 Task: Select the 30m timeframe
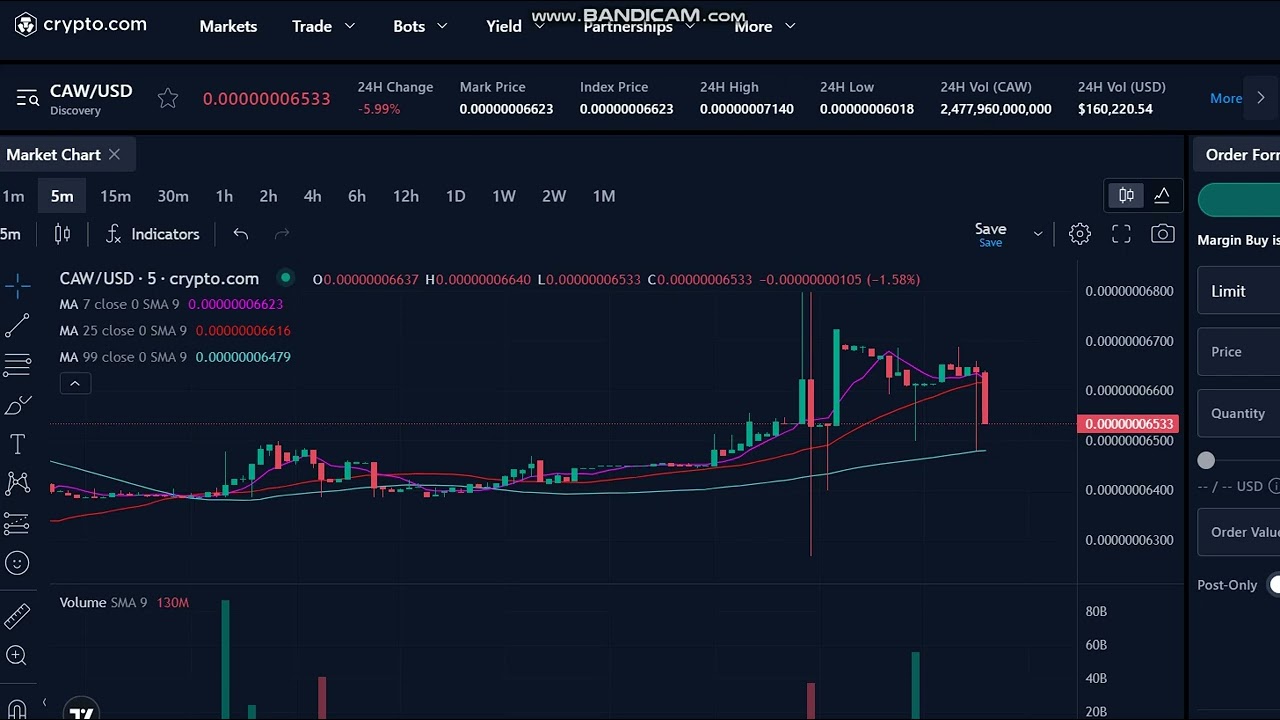point(173,196)
